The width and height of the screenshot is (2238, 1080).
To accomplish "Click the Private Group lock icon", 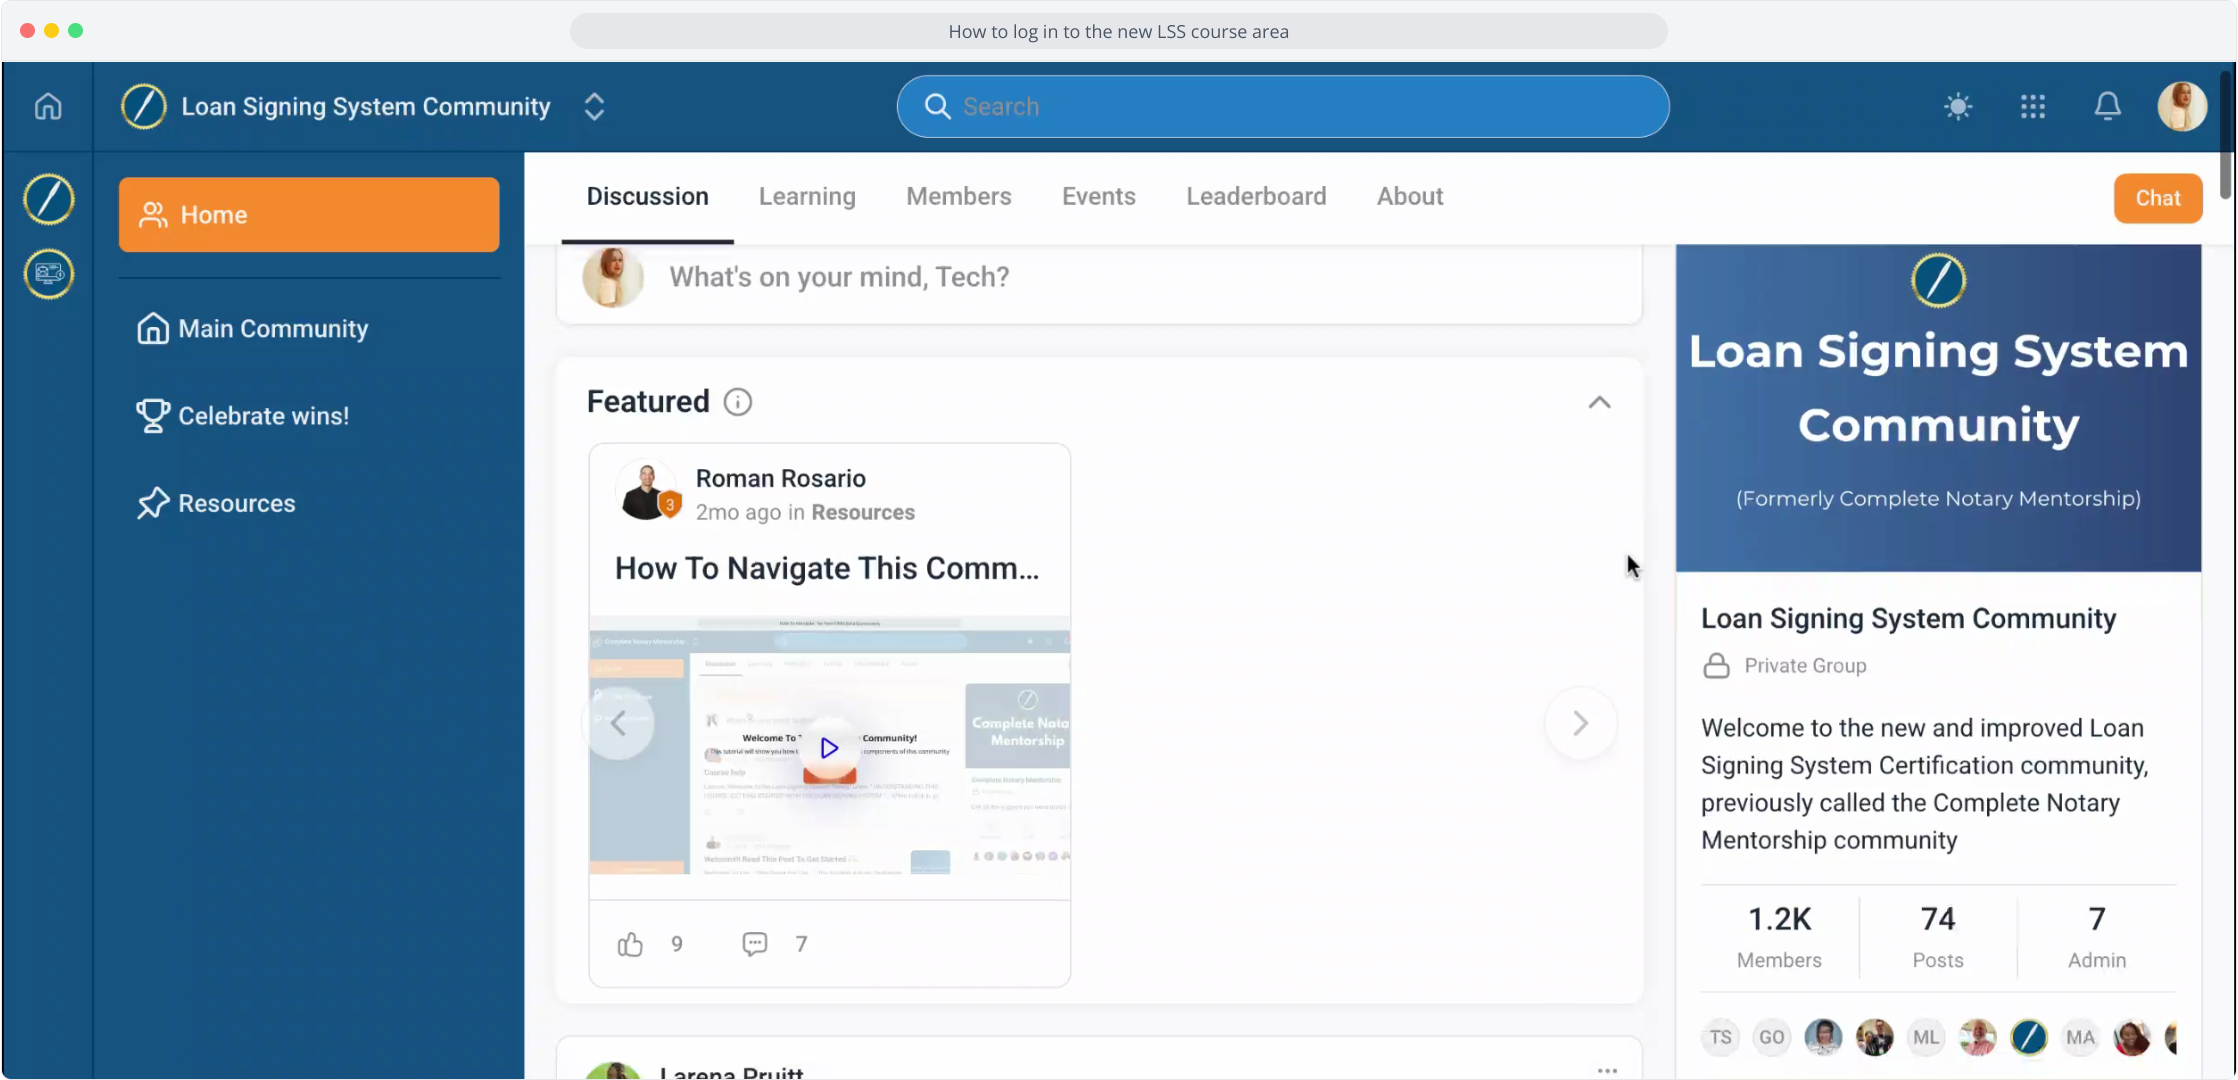I will [1716, 666].
